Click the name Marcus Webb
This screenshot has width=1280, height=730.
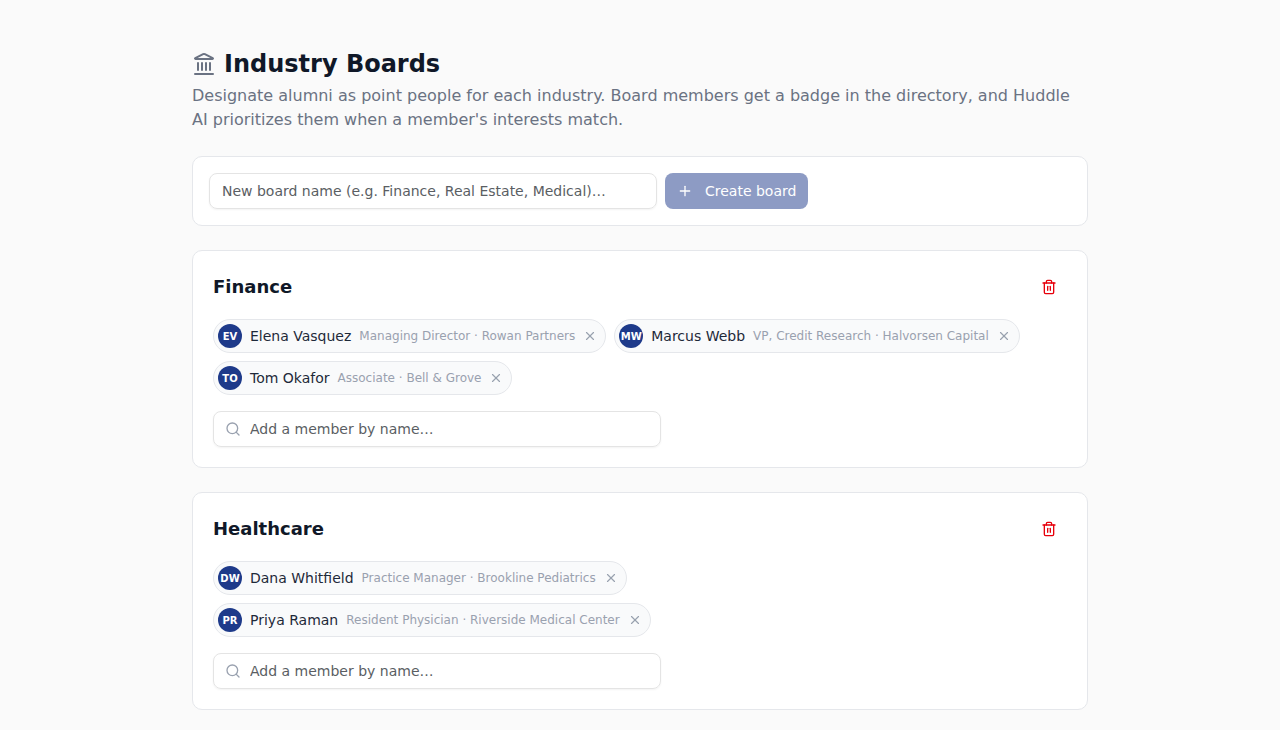point(698,336)
